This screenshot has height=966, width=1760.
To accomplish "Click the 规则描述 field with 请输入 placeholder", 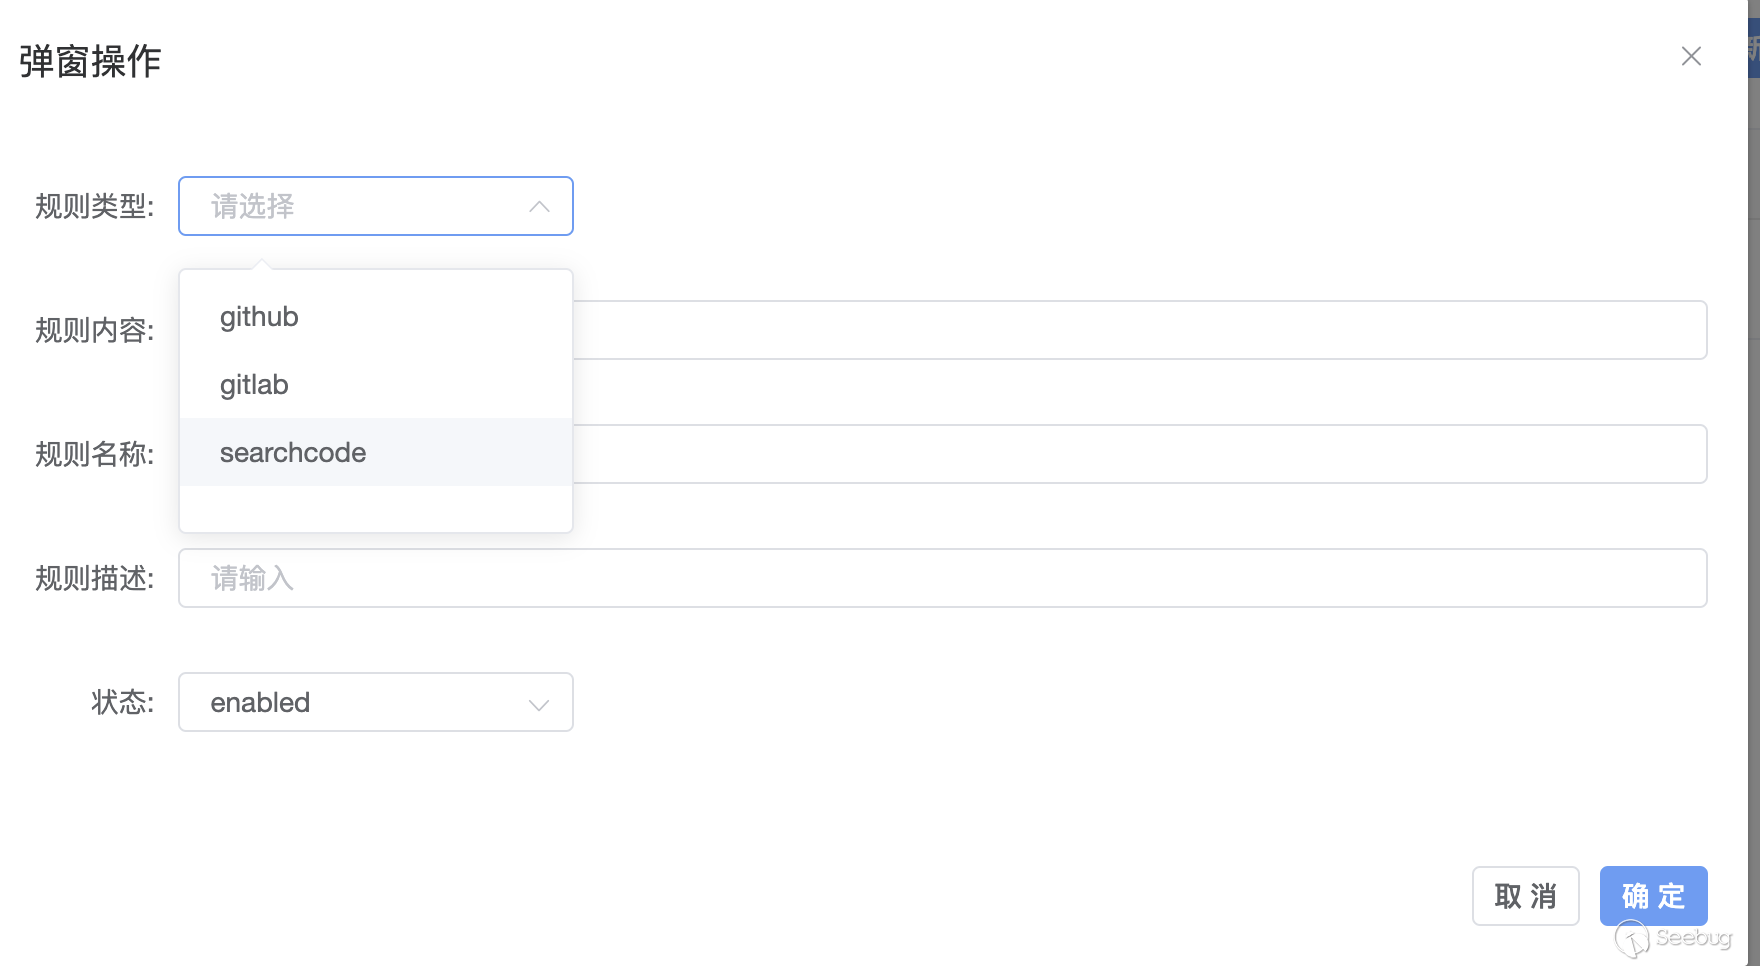I will pos(941,578).
